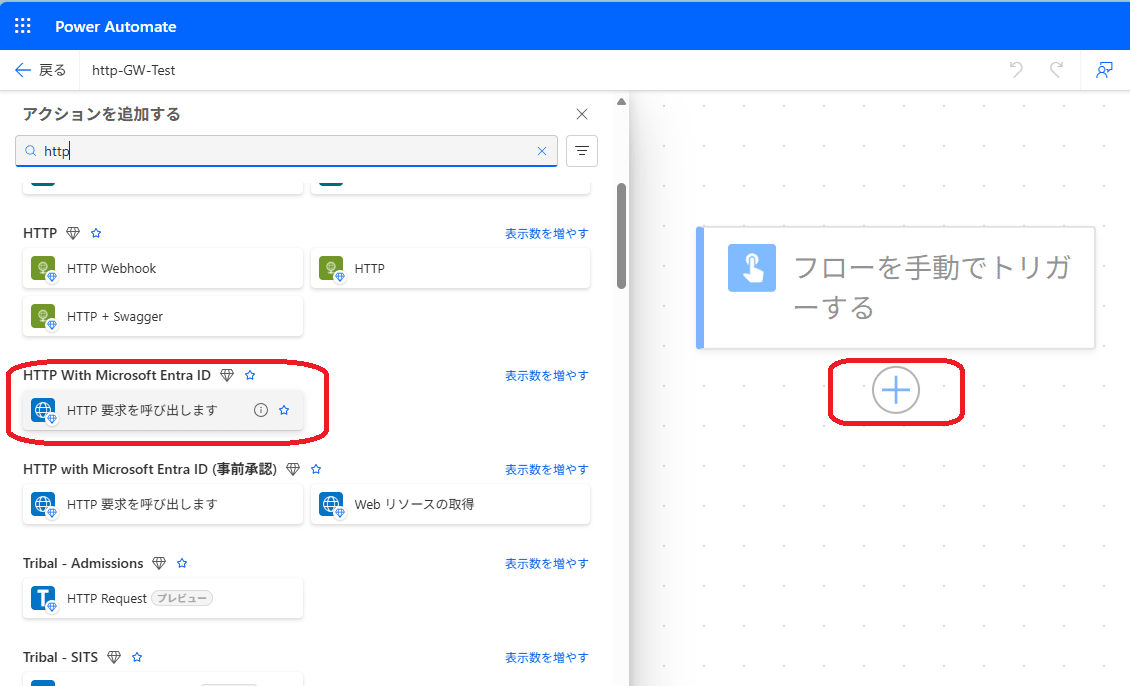Viewport: 1130px width, 686px height.
Task: Go back with the 戻る arrow
Action: [x=40, y=70]
